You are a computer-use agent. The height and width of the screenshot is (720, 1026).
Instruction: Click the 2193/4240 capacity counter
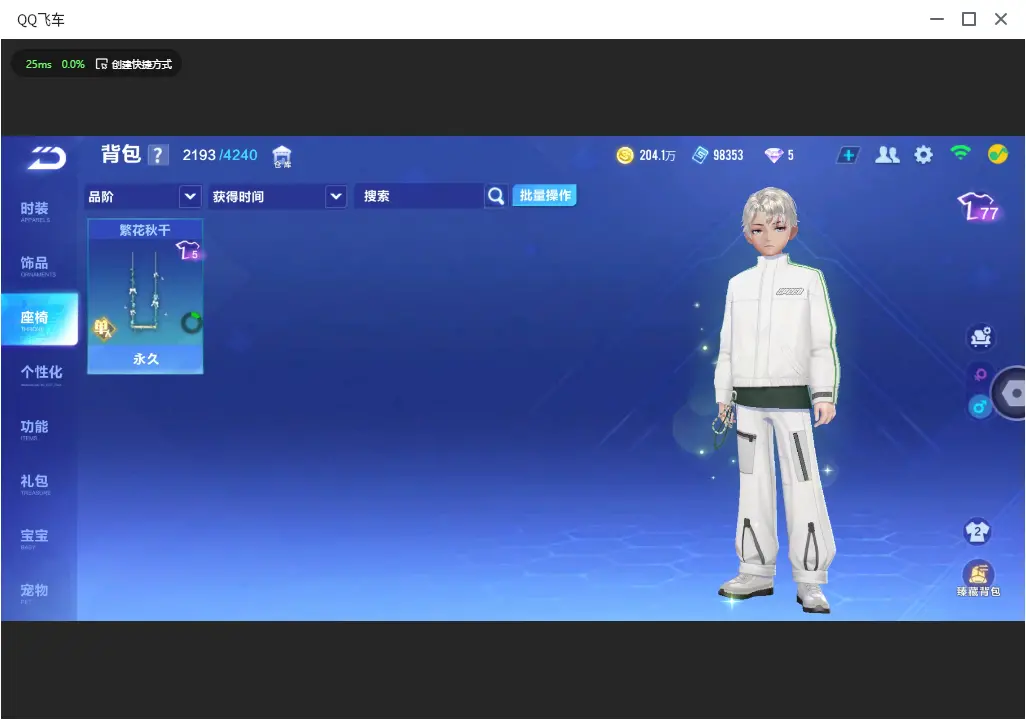coord(220,155)
